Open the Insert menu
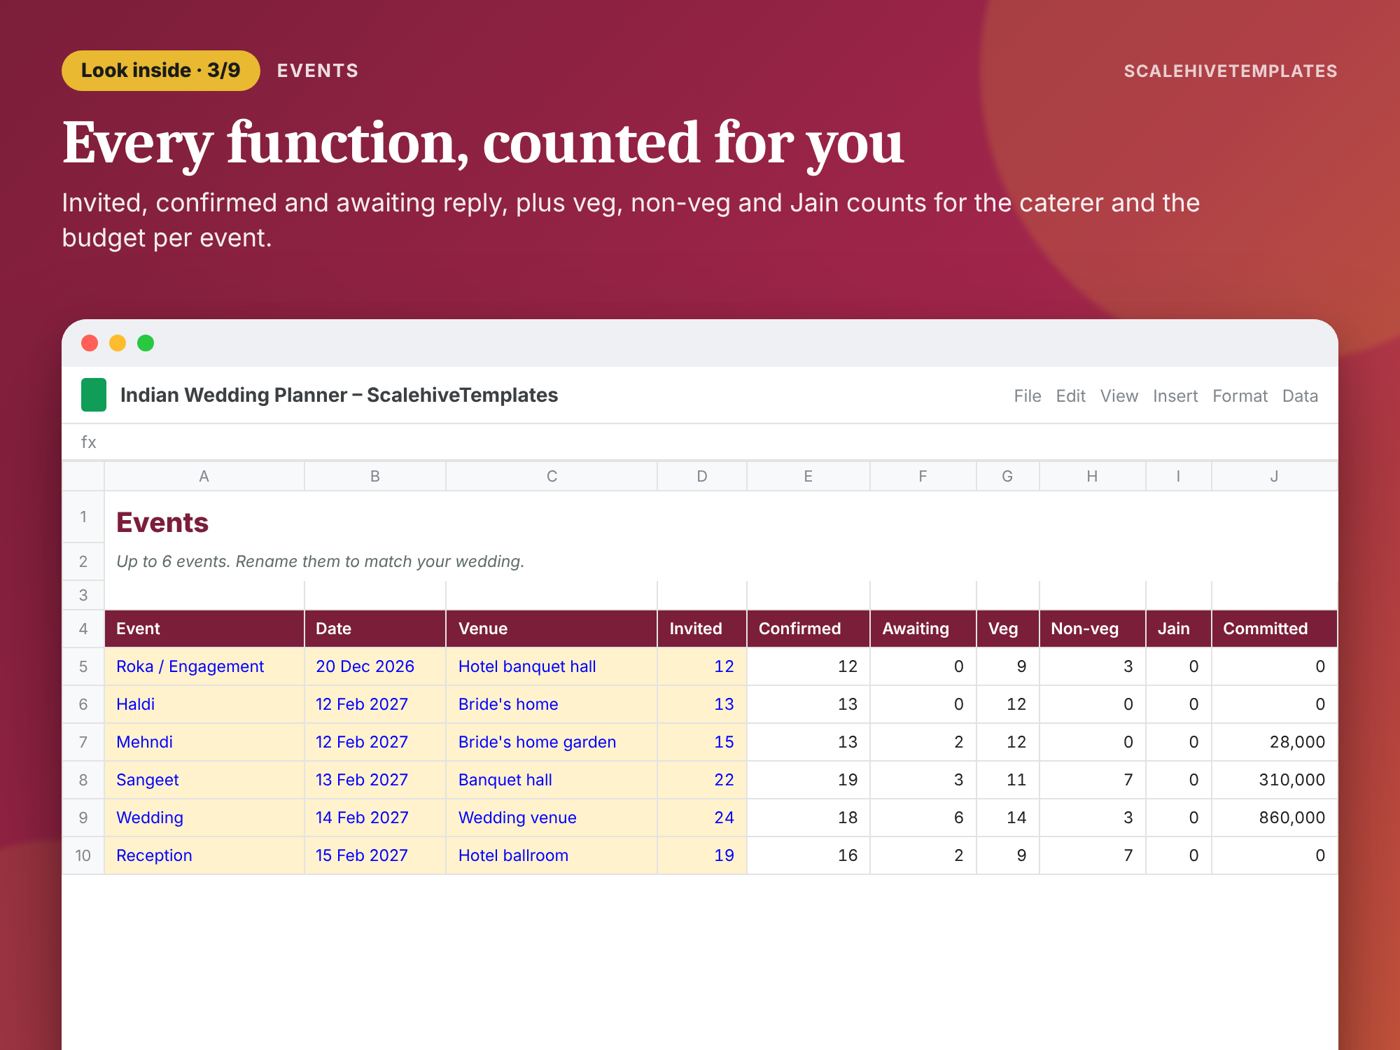 click(1175, 396)
